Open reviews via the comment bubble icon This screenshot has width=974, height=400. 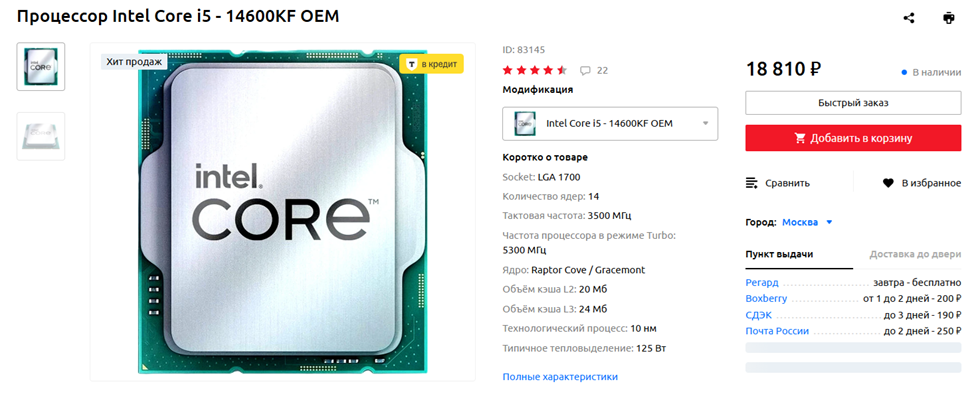[x=585, y=70]
